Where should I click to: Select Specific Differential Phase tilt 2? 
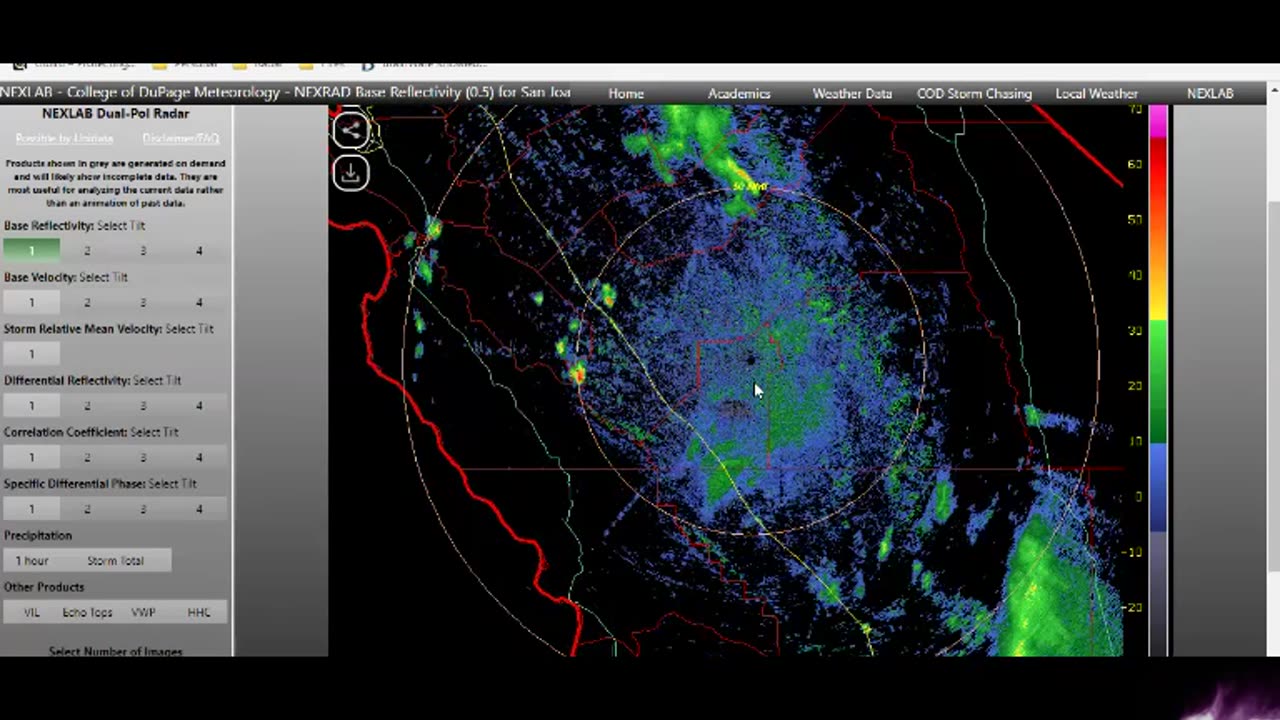[x=87, y=509]
